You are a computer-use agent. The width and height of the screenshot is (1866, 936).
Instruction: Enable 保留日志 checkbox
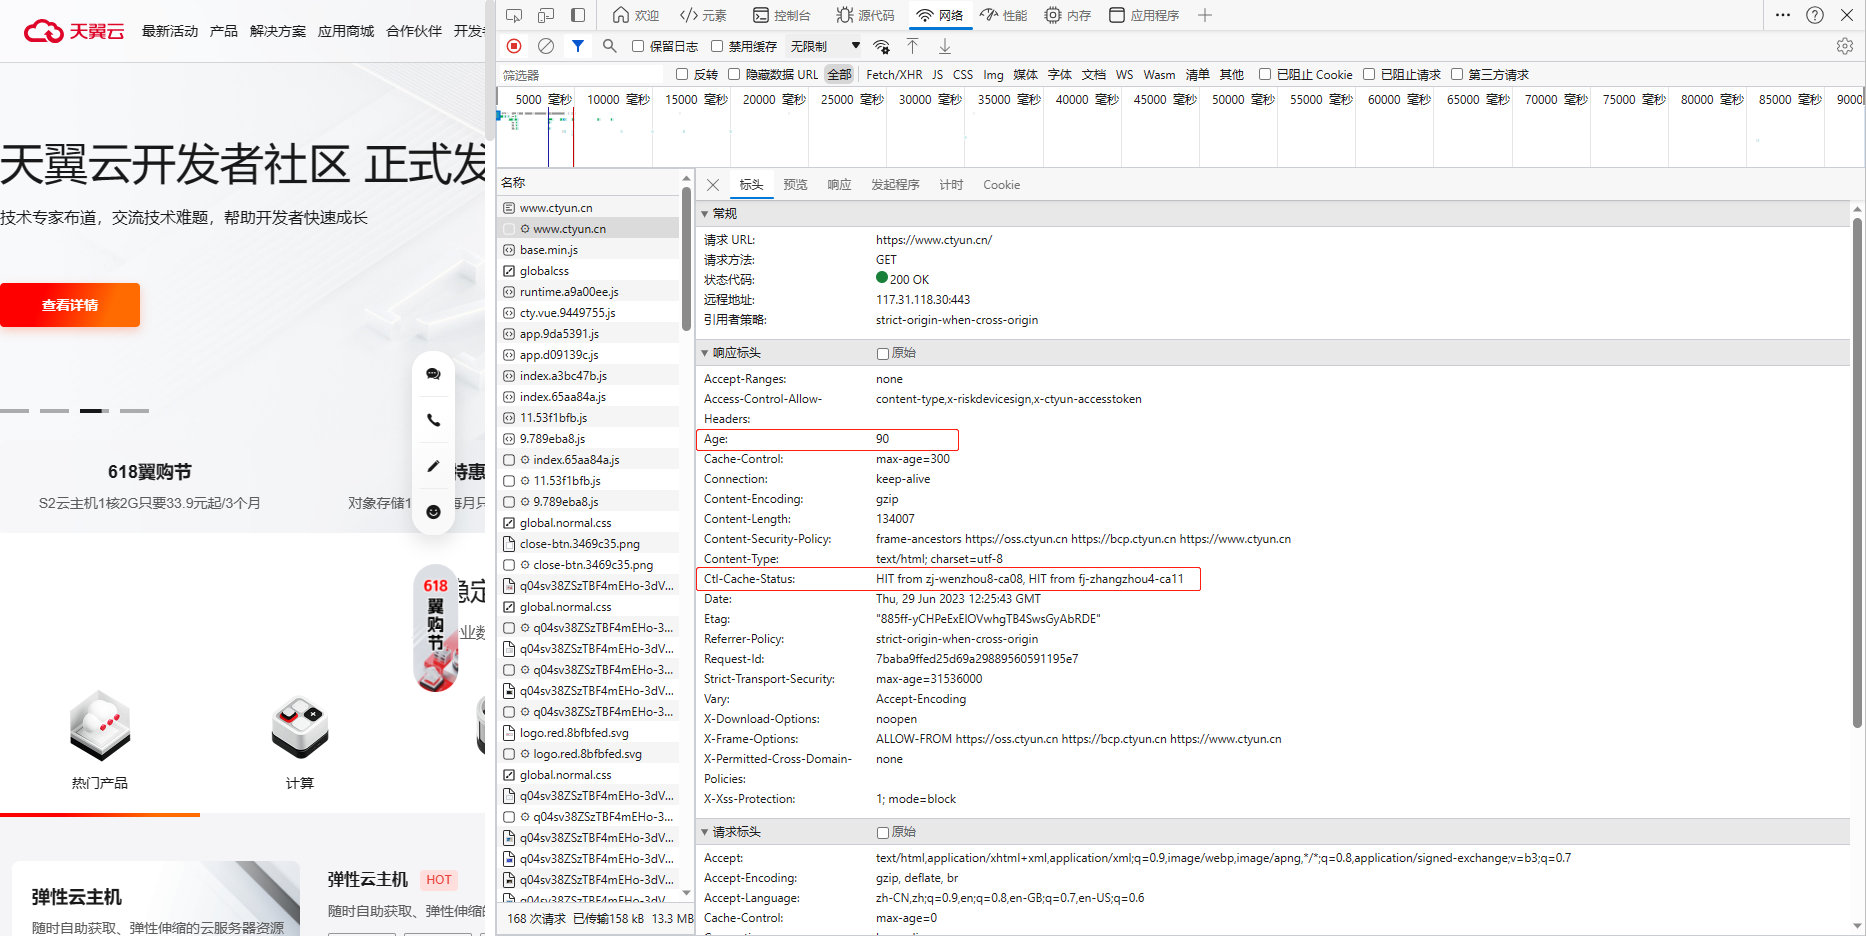638,46
